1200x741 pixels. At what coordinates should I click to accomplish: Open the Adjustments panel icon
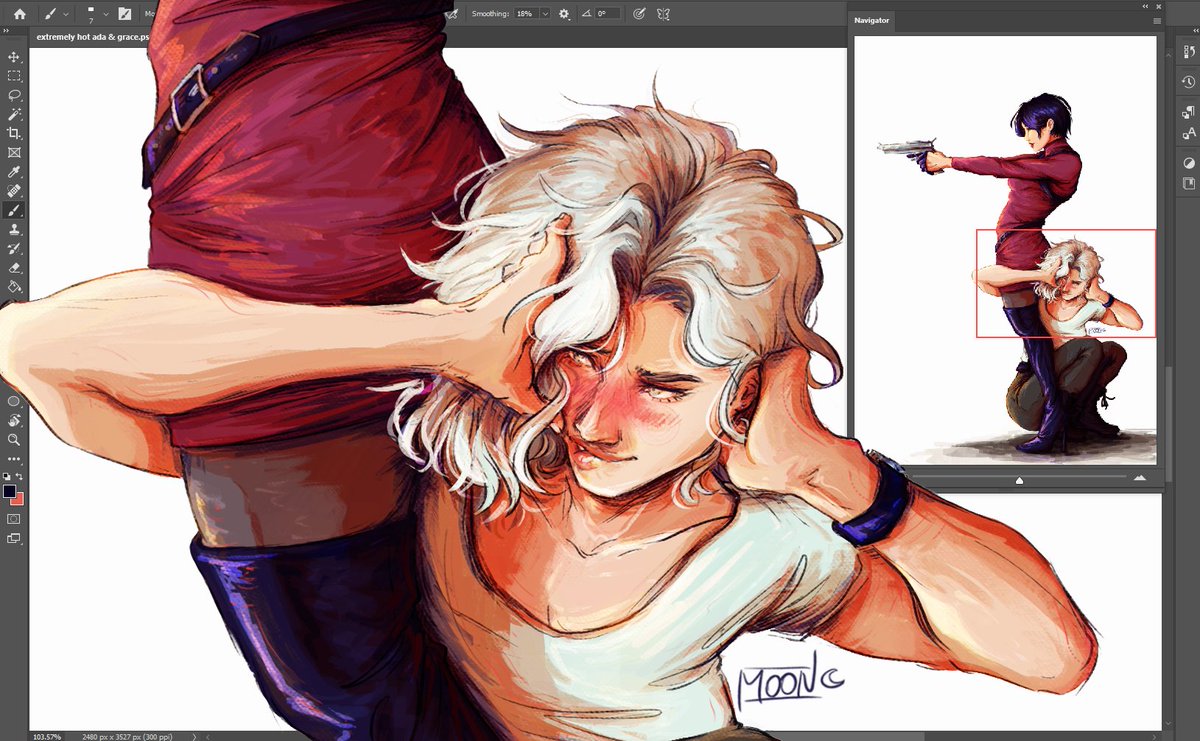click(1189, 163)
